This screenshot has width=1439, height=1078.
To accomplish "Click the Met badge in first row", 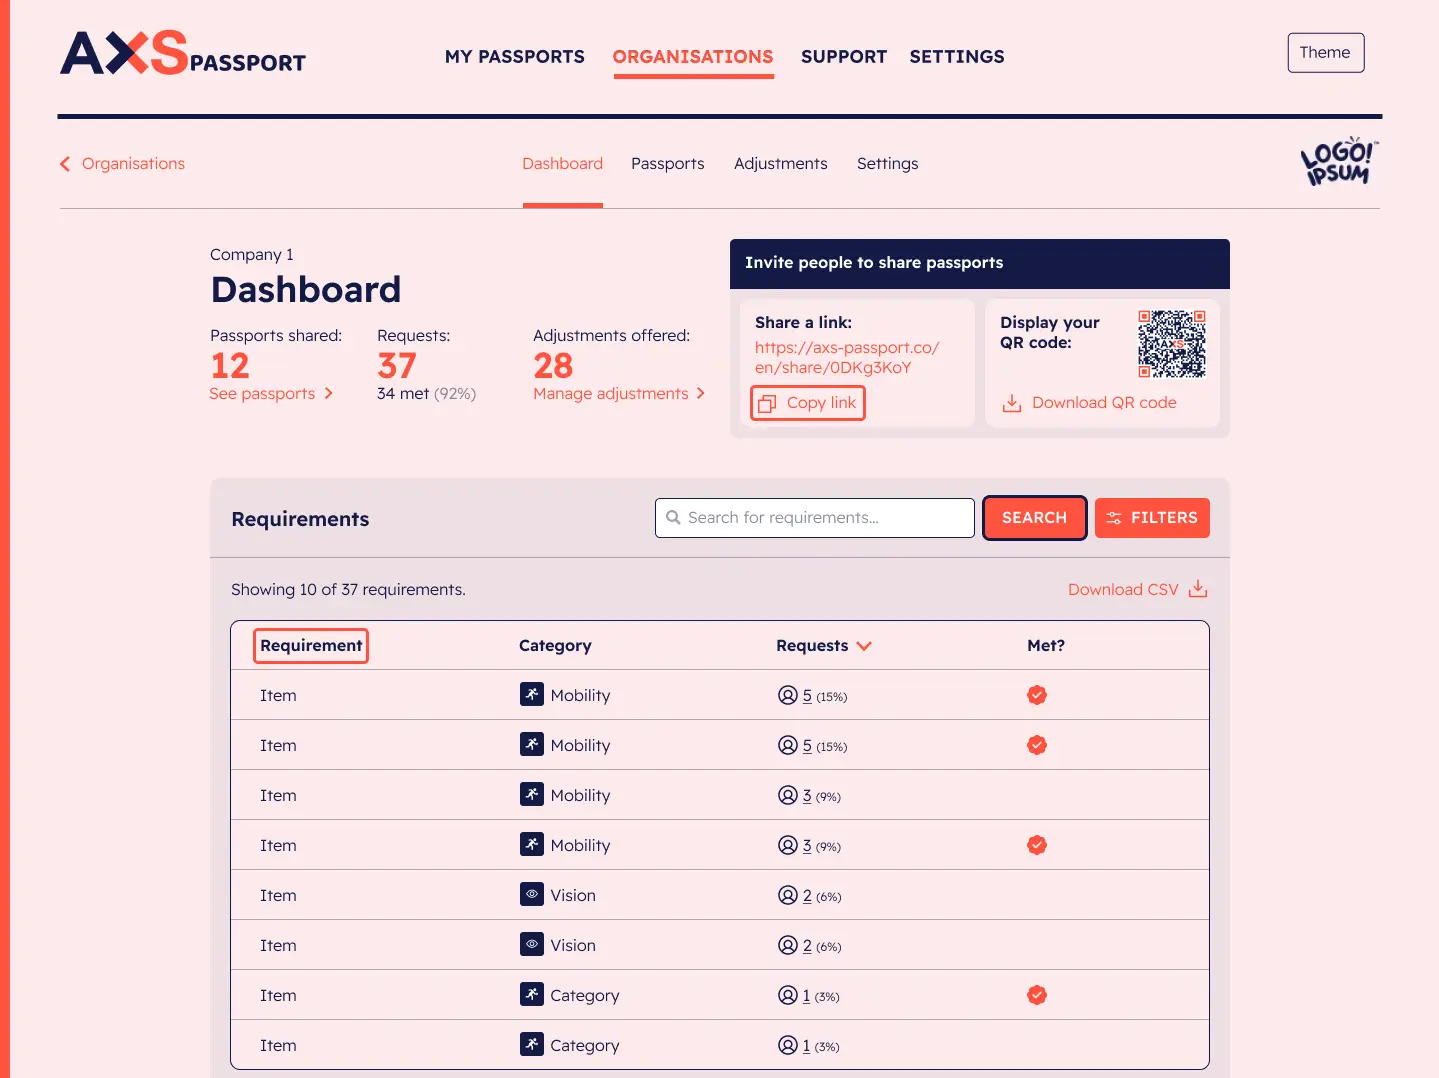I will (1037, 695).
